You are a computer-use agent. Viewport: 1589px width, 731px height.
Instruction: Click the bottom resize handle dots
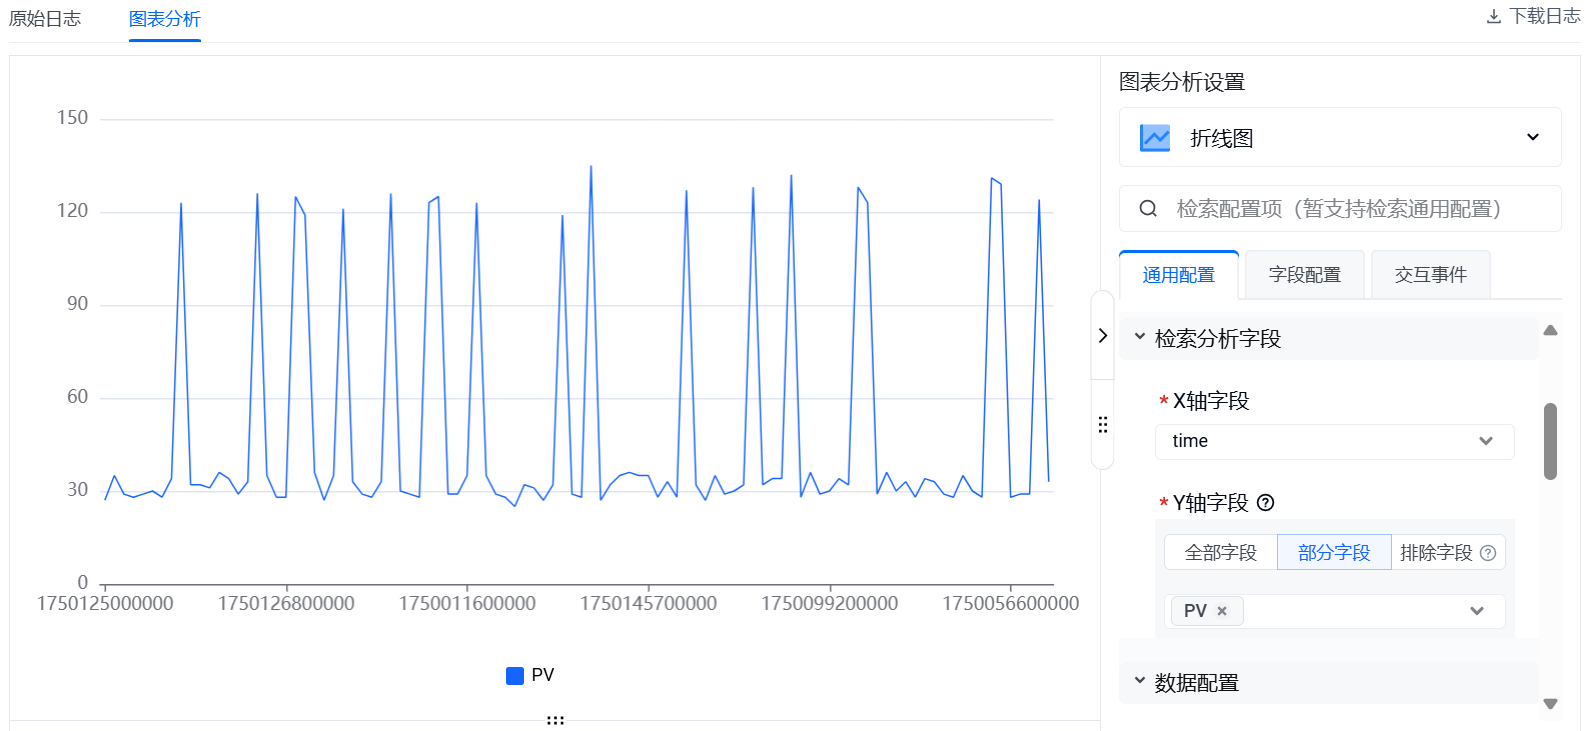(555, 720)
